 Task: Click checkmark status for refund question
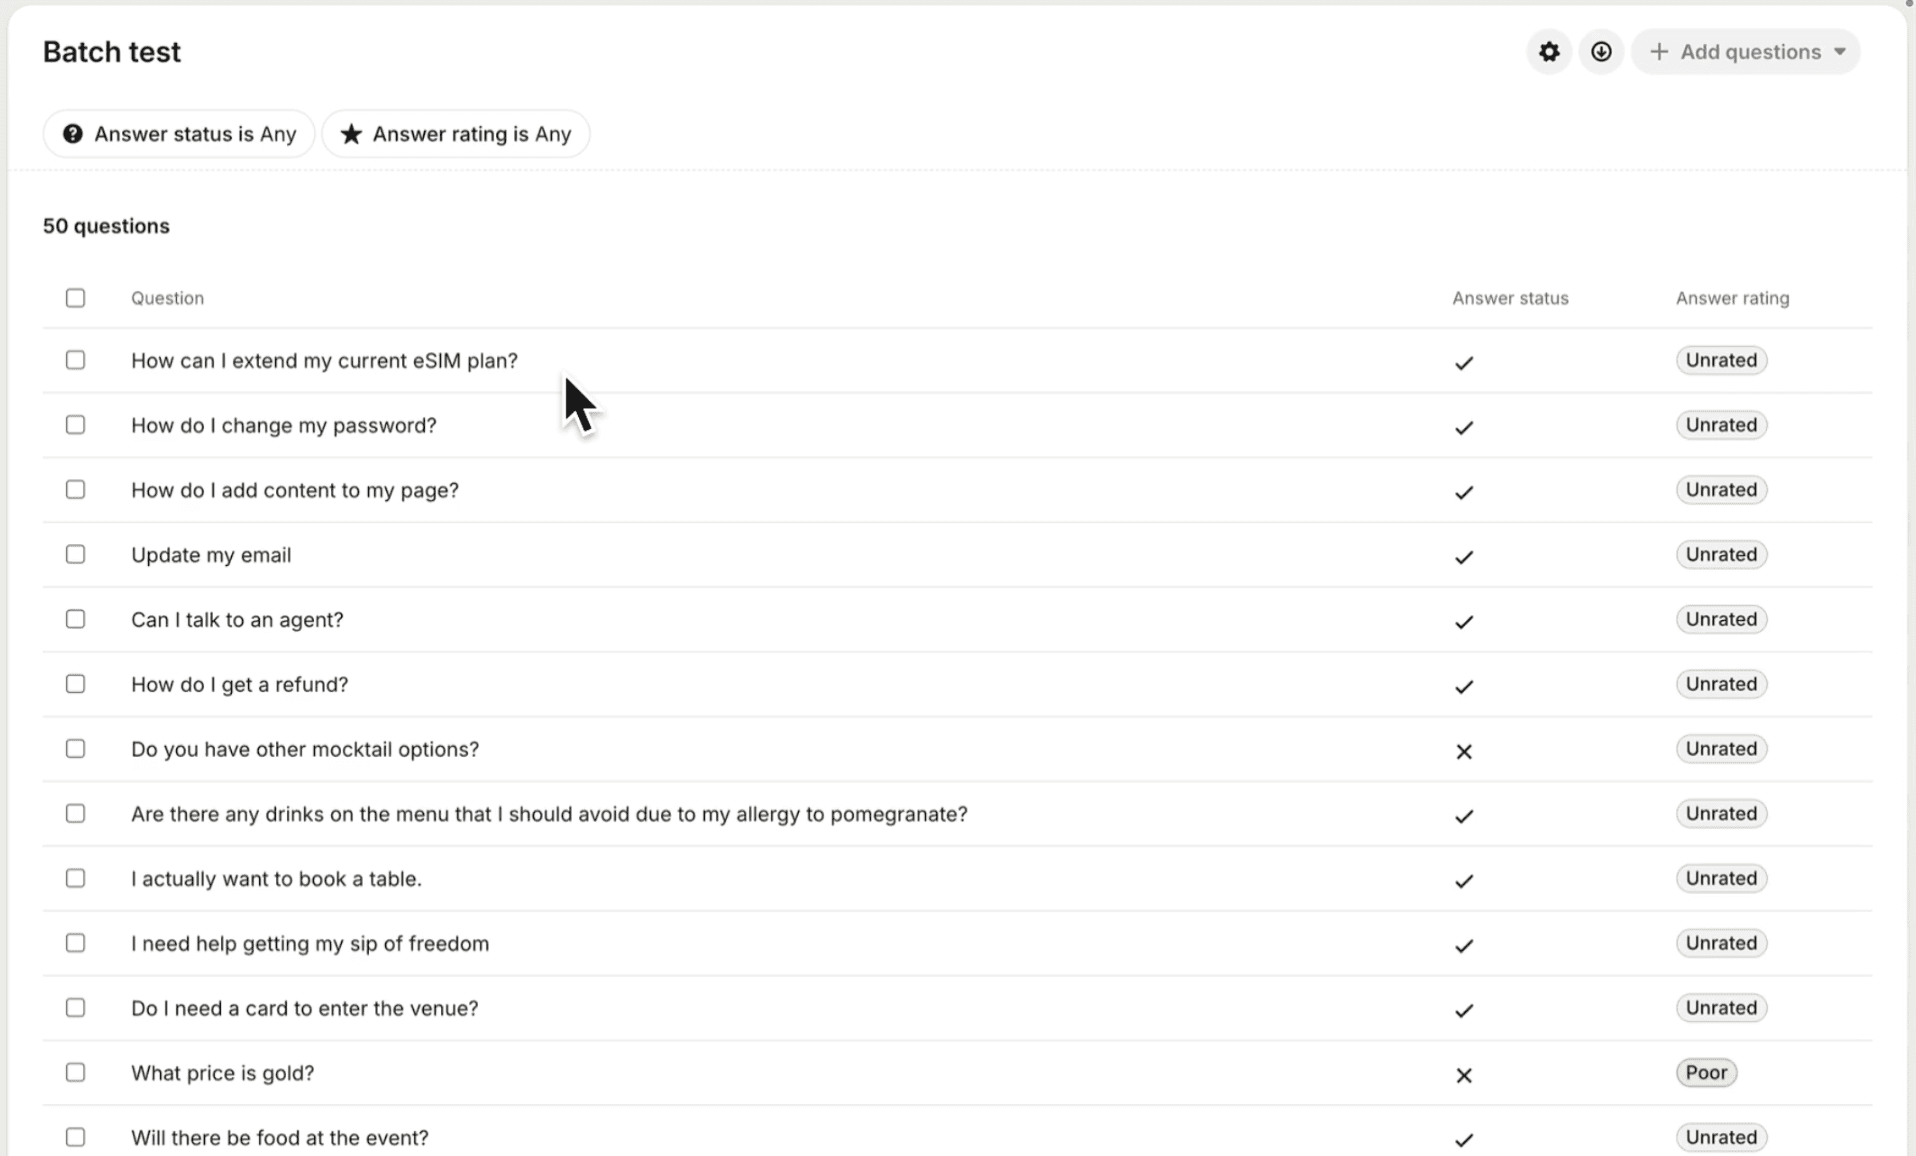tap(1463, 686)
